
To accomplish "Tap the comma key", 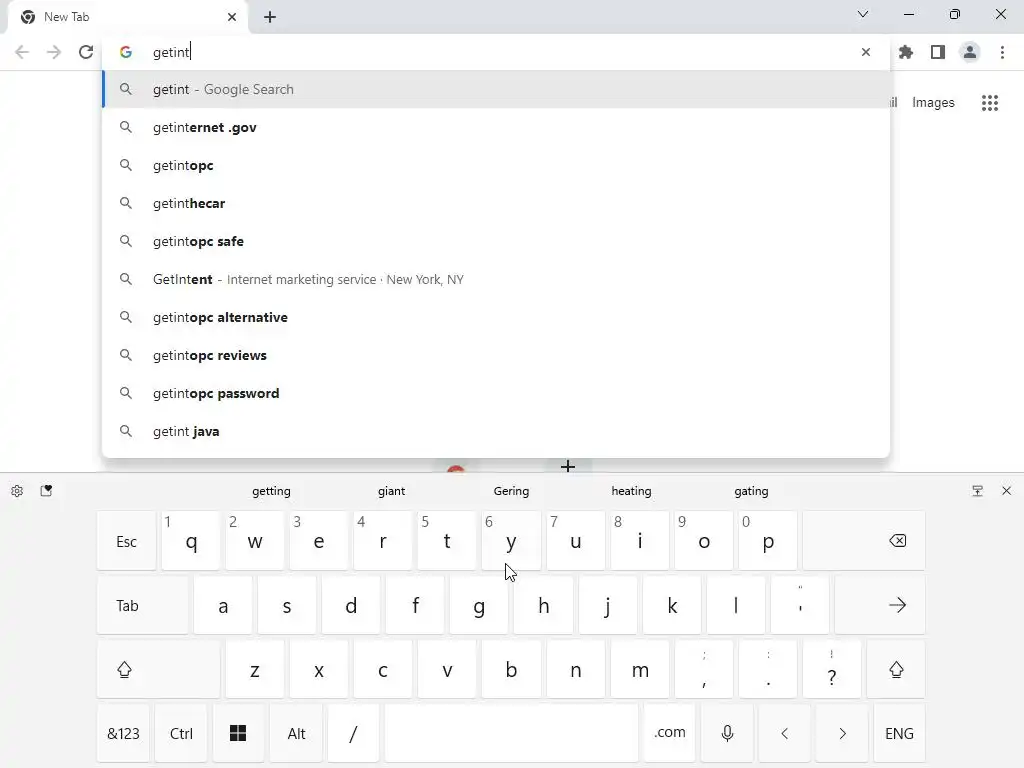I will click(704, 669).
